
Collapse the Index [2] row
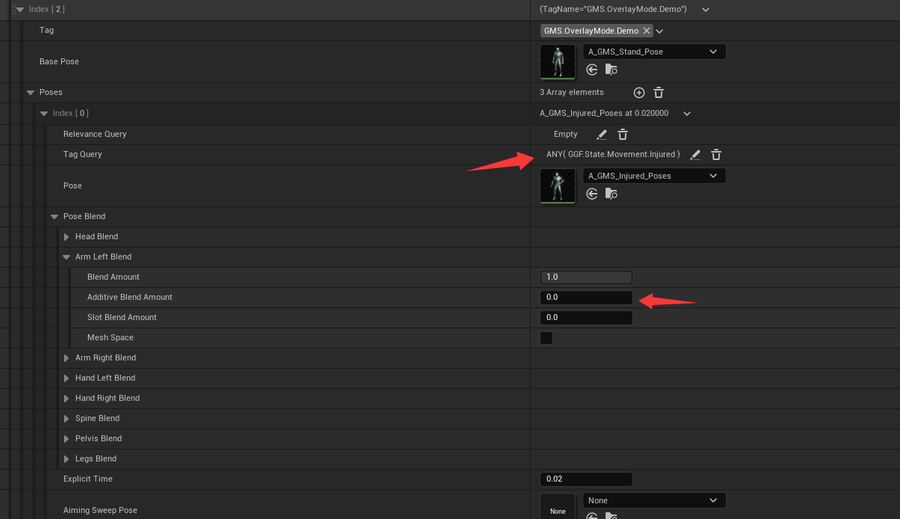(x=20, y=9)
